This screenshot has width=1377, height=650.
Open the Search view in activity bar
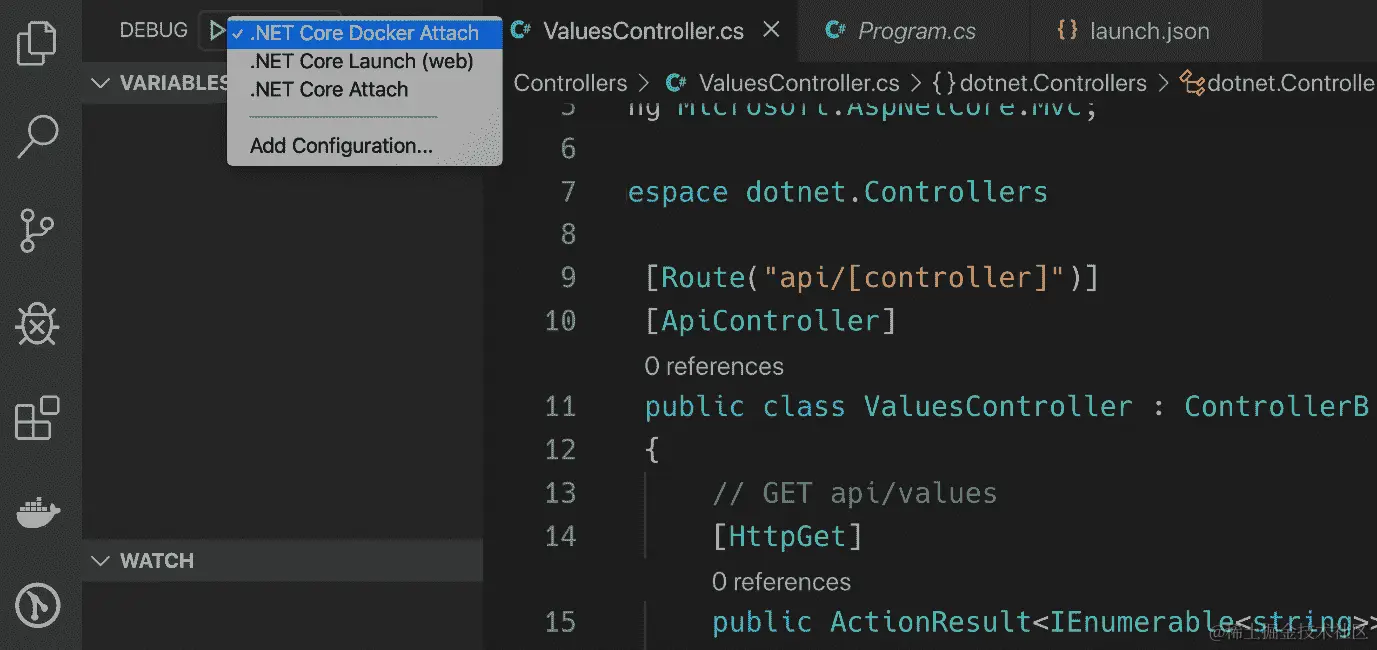coord(39,137)
